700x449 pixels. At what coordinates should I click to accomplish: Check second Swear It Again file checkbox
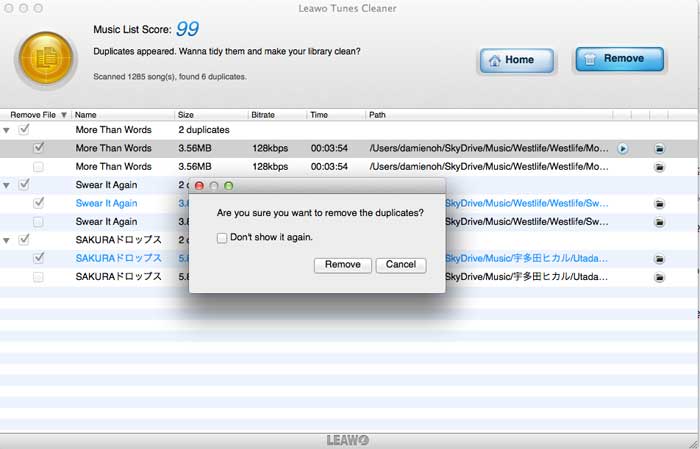(x=38, y=222)
